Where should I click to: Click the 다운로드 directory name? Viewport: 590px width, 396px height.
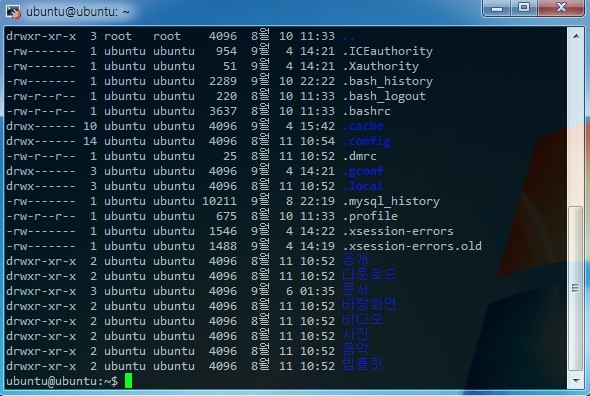pyautogui.click(x=369, y=275)
